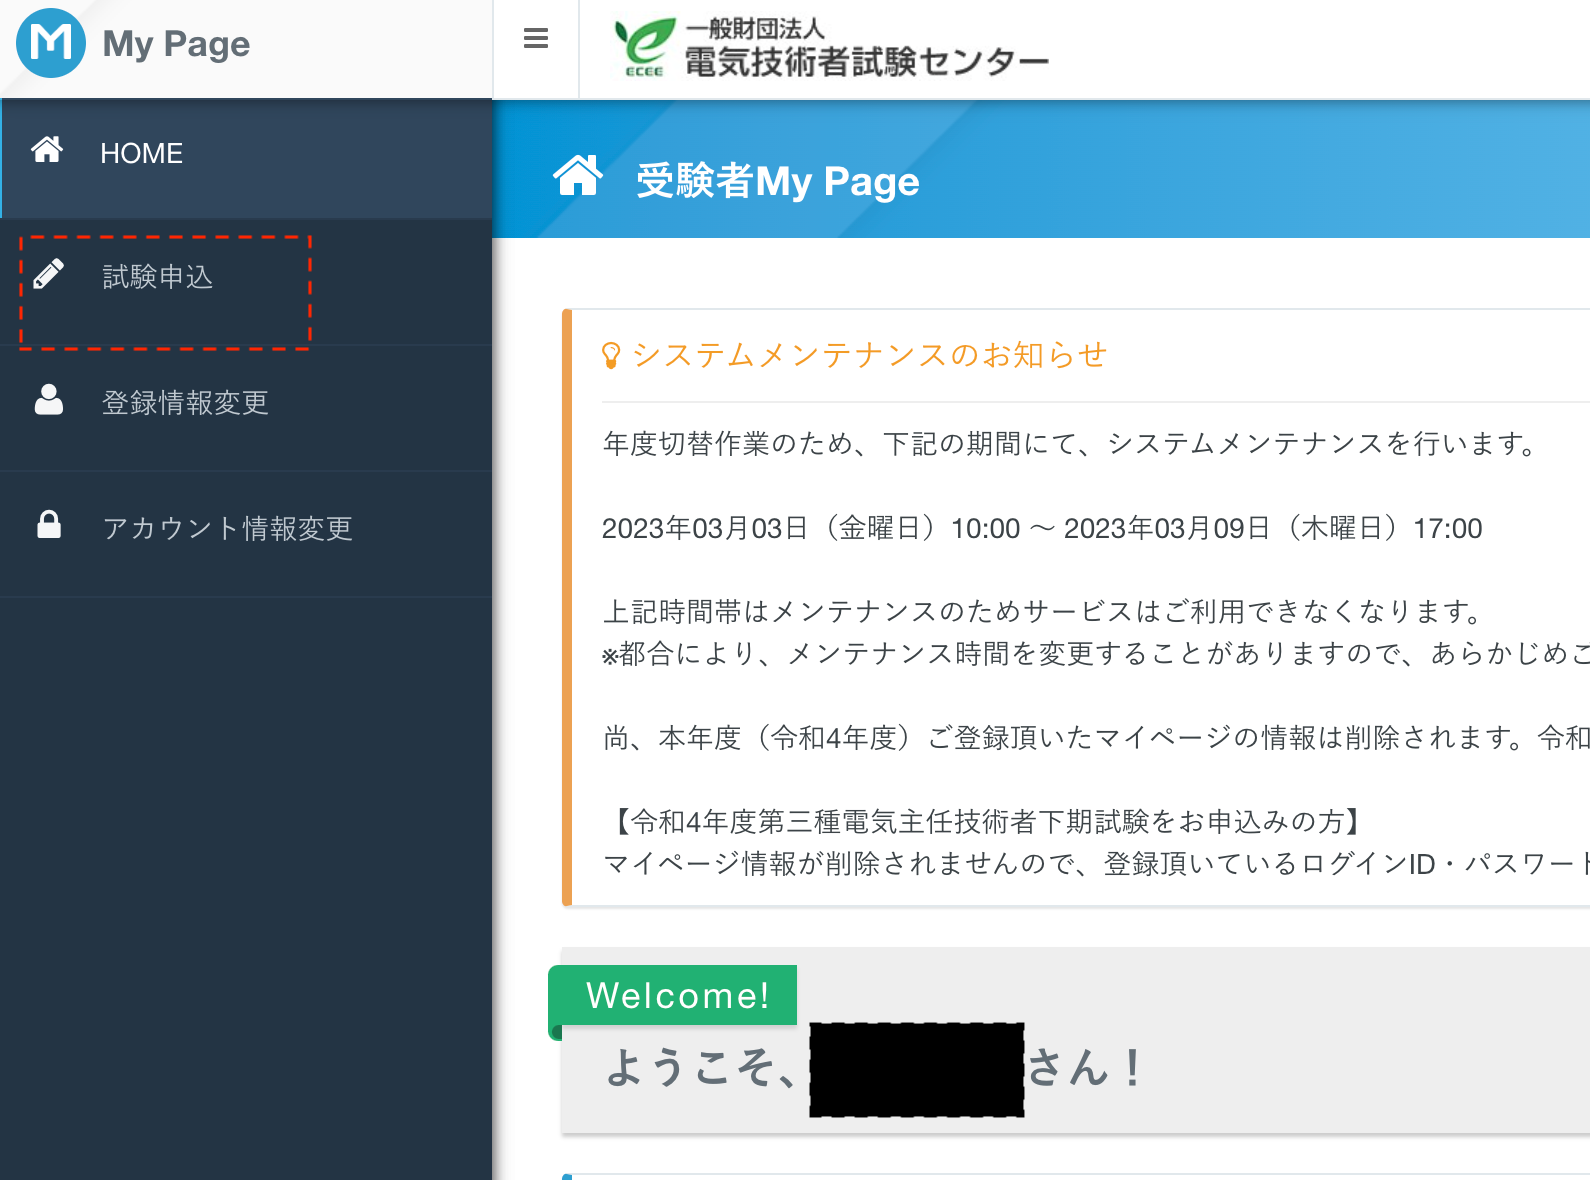The image size is (1590, 1180).
Task: Click the システムメンテナンスのお知らせ notice title
Action: [x=869, y=355]
